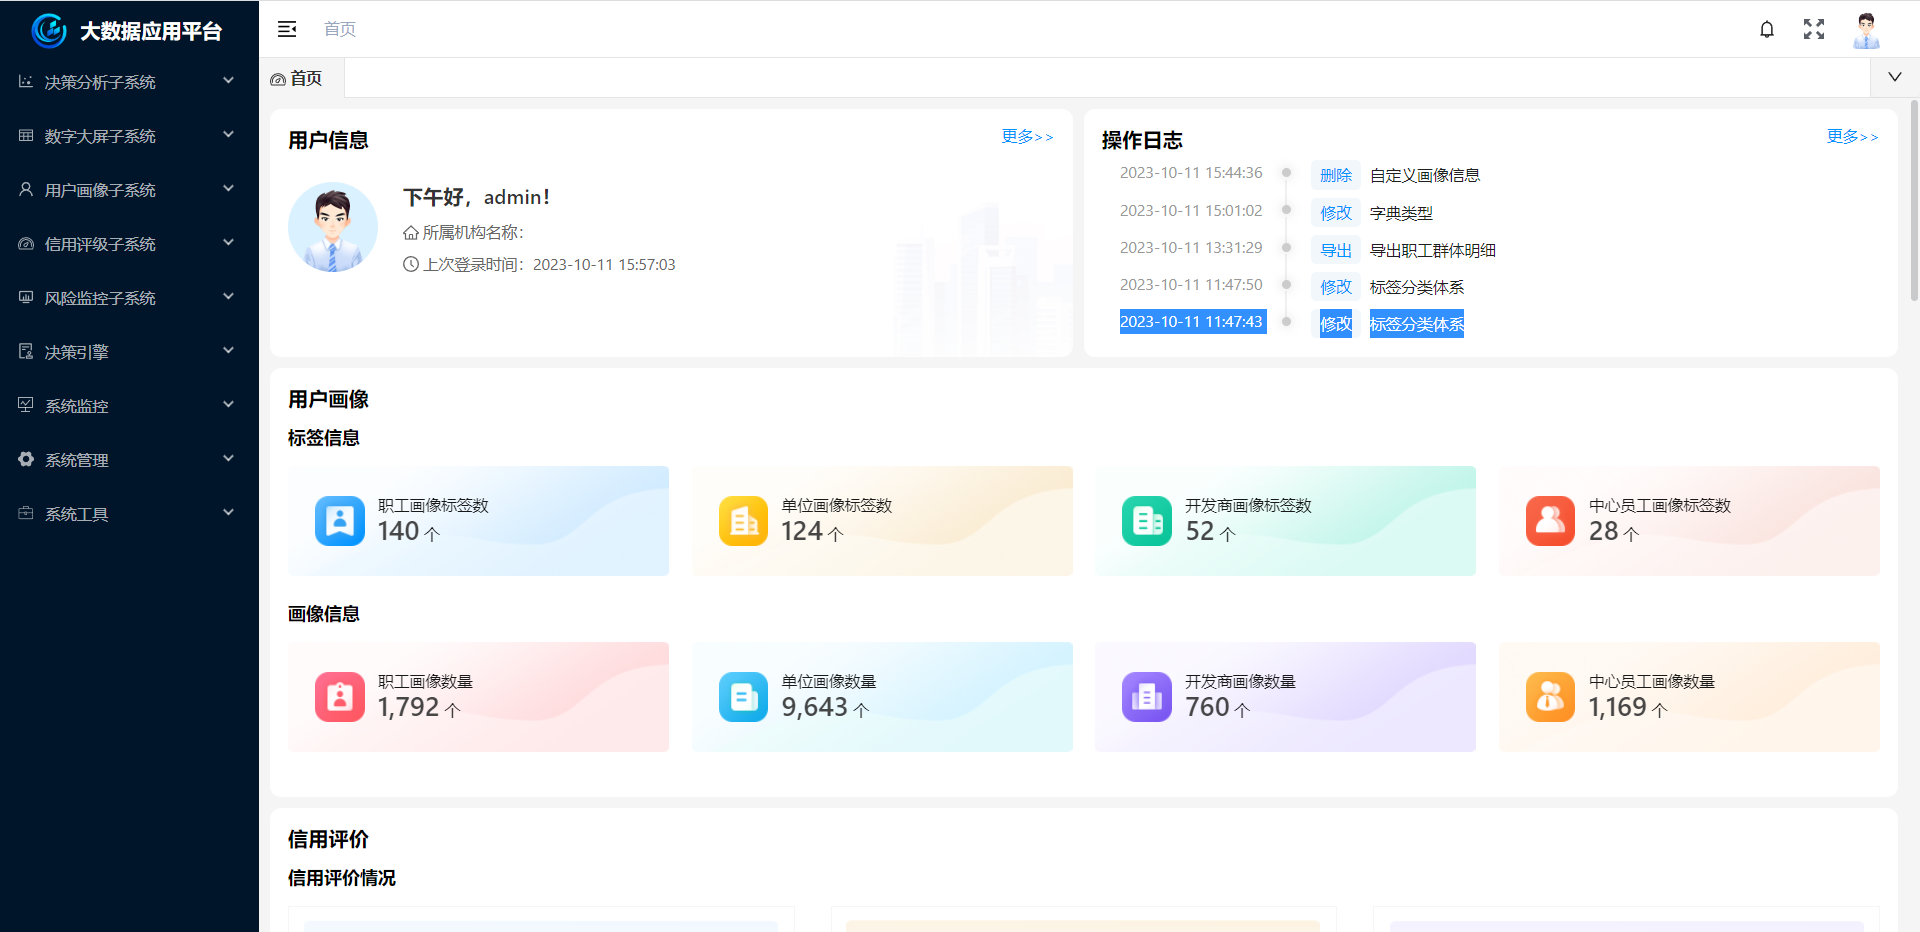1920x932 pixels.
Task: Select the 首页 tab
Action: point(303,78)
